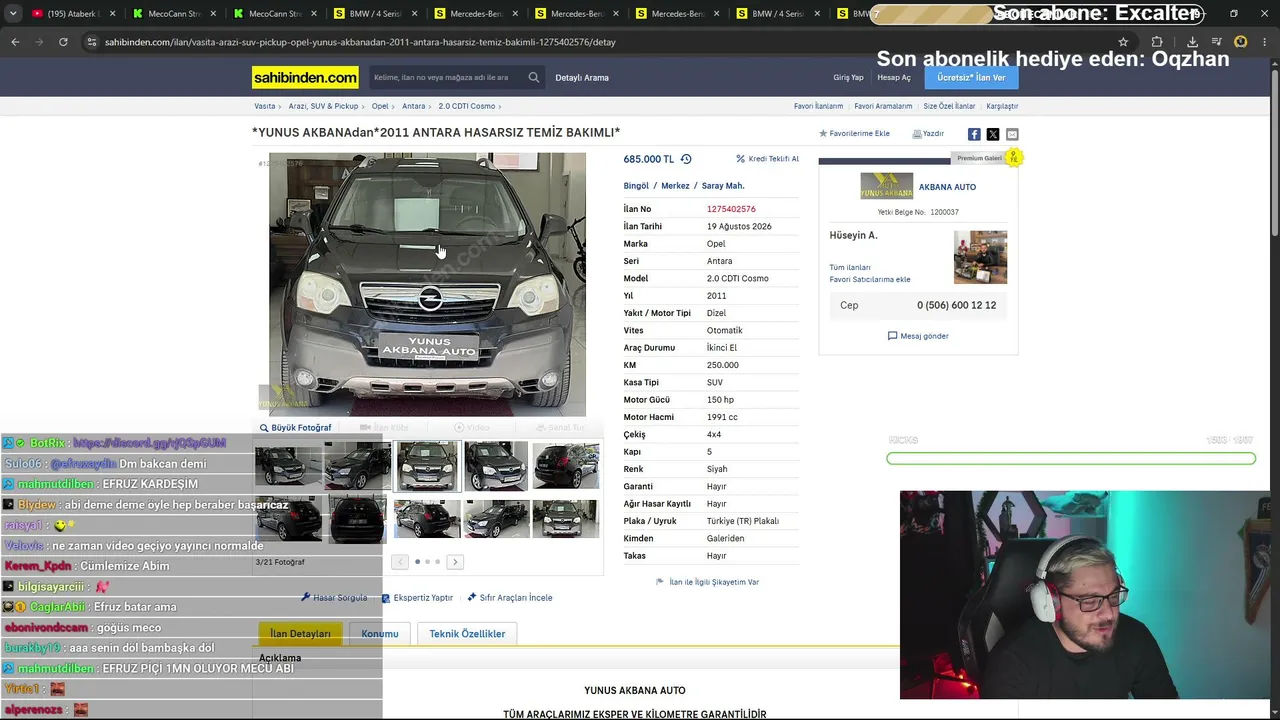
Task: Select the highlighted front-view thumbnail
Action: [x=427, y=466]
